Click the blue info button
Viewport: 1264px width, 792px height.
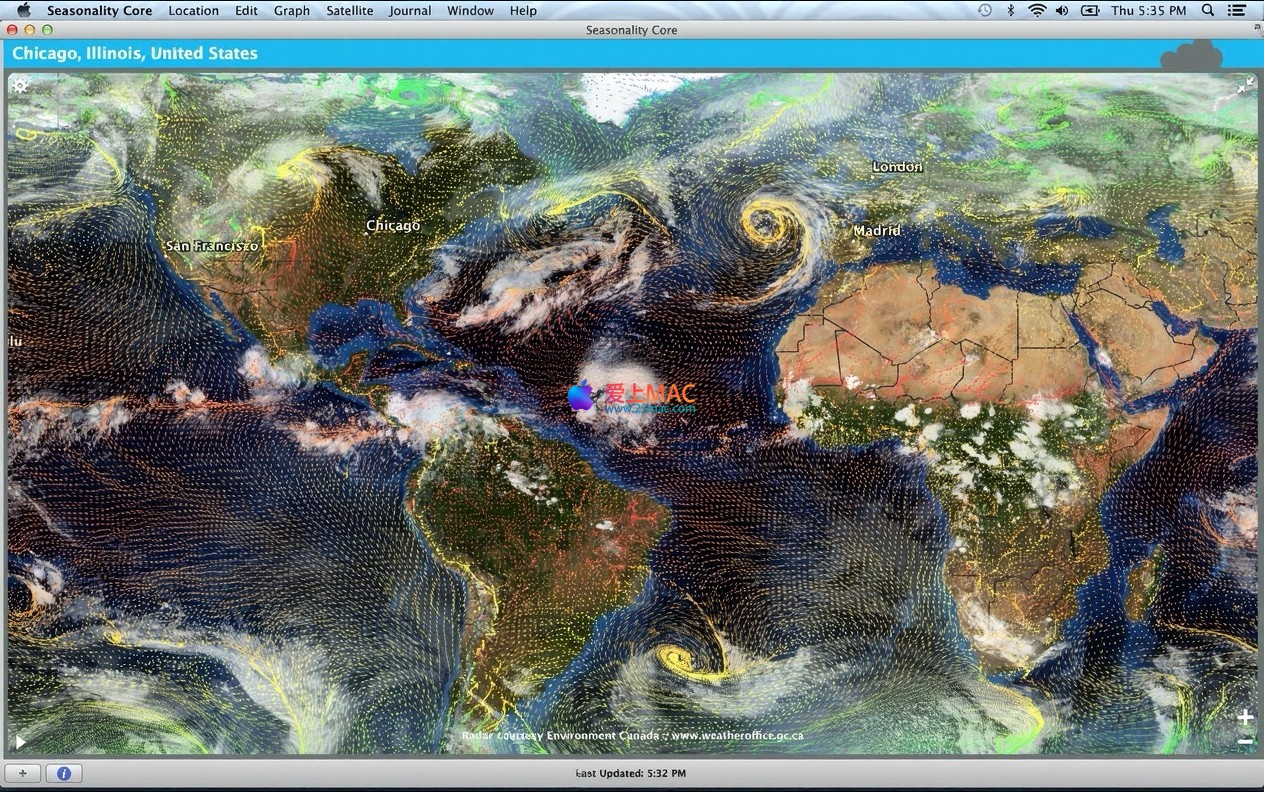click(64, 773)
